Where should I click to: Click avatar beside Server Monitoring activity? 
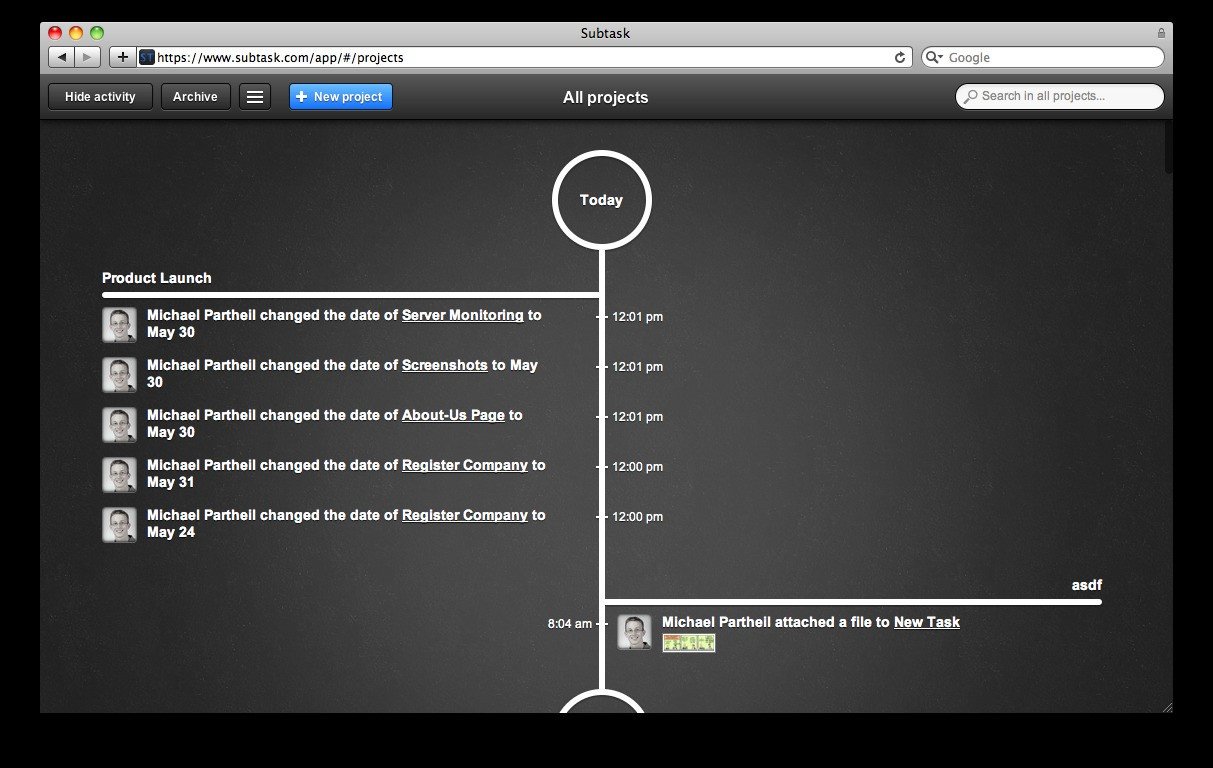click(119, 325)
